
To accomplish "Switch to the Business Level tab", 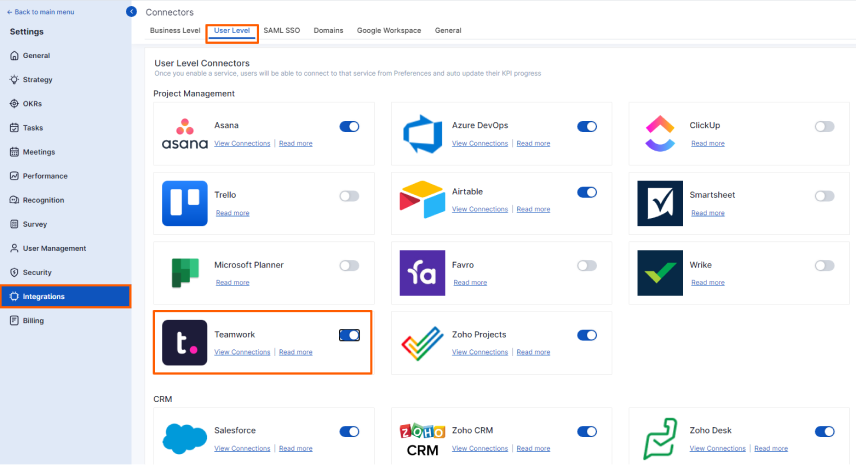I will [175, 31].
